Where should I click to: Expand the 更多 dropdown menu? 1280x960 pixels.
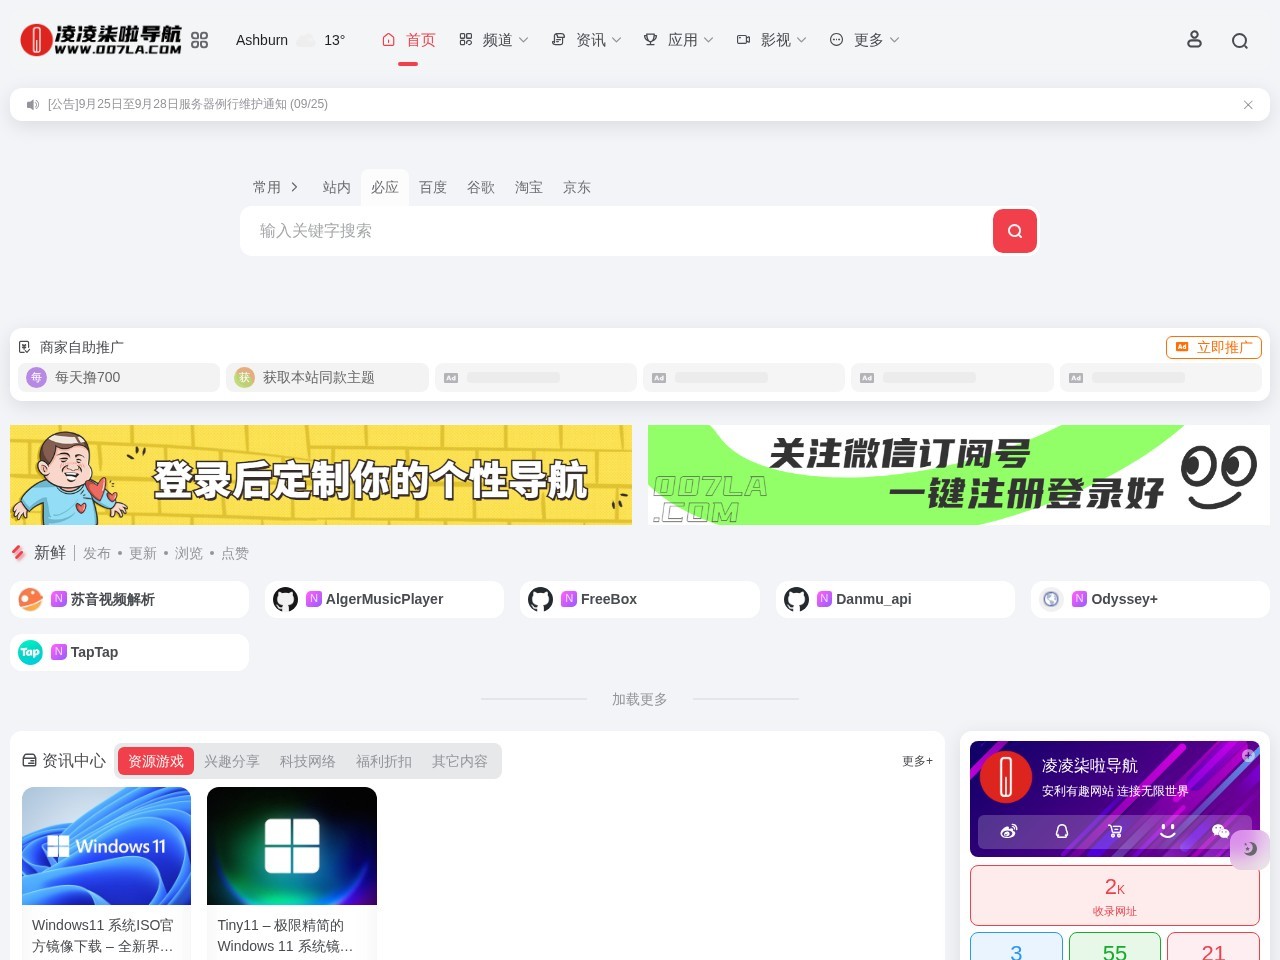click(865, 40)
